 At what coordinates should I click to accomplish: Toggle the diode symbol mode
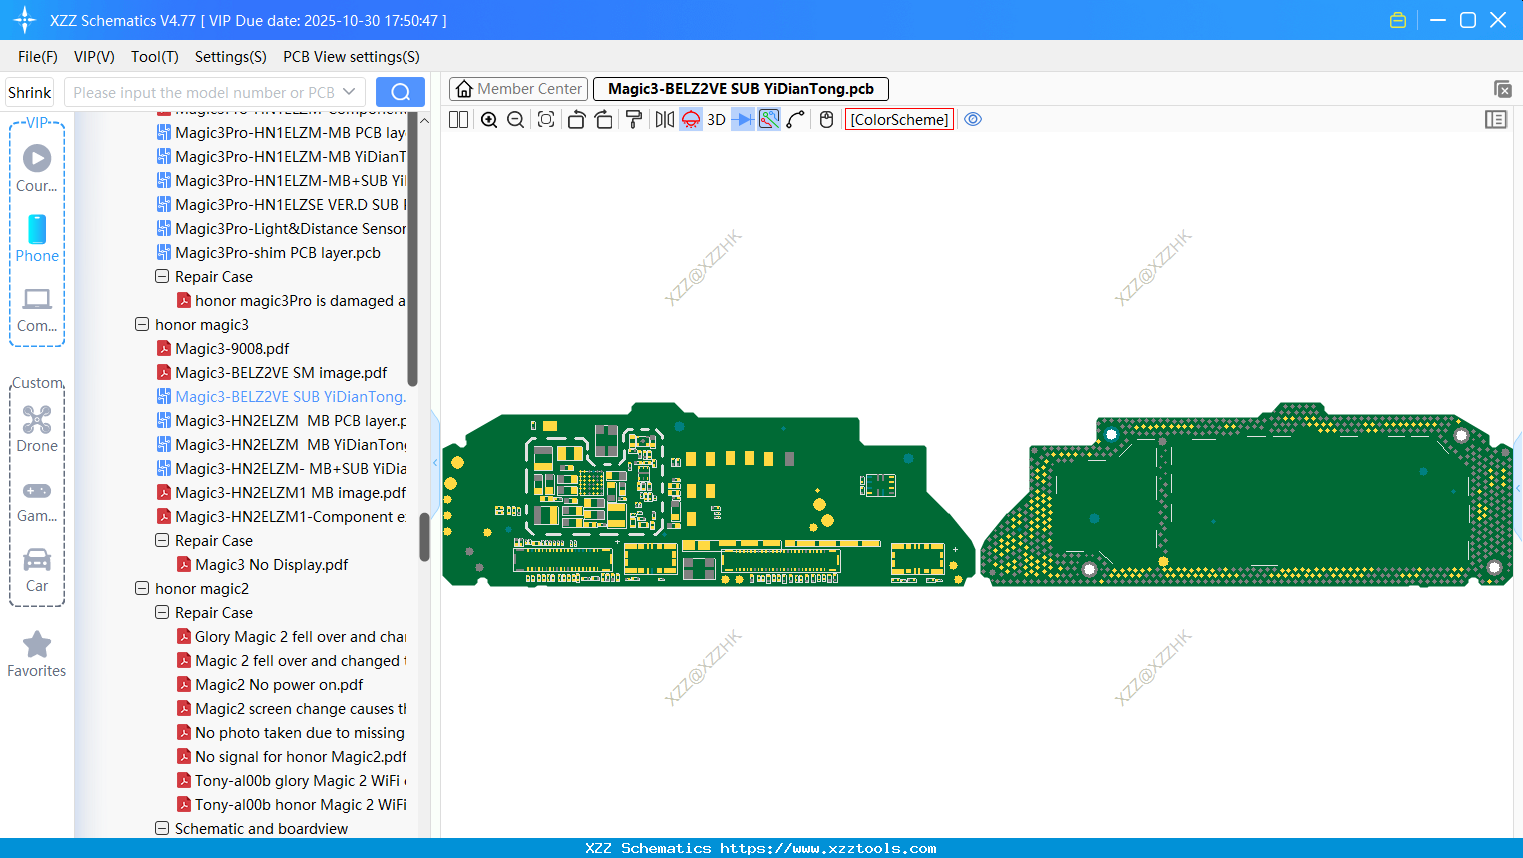point(742,119)
